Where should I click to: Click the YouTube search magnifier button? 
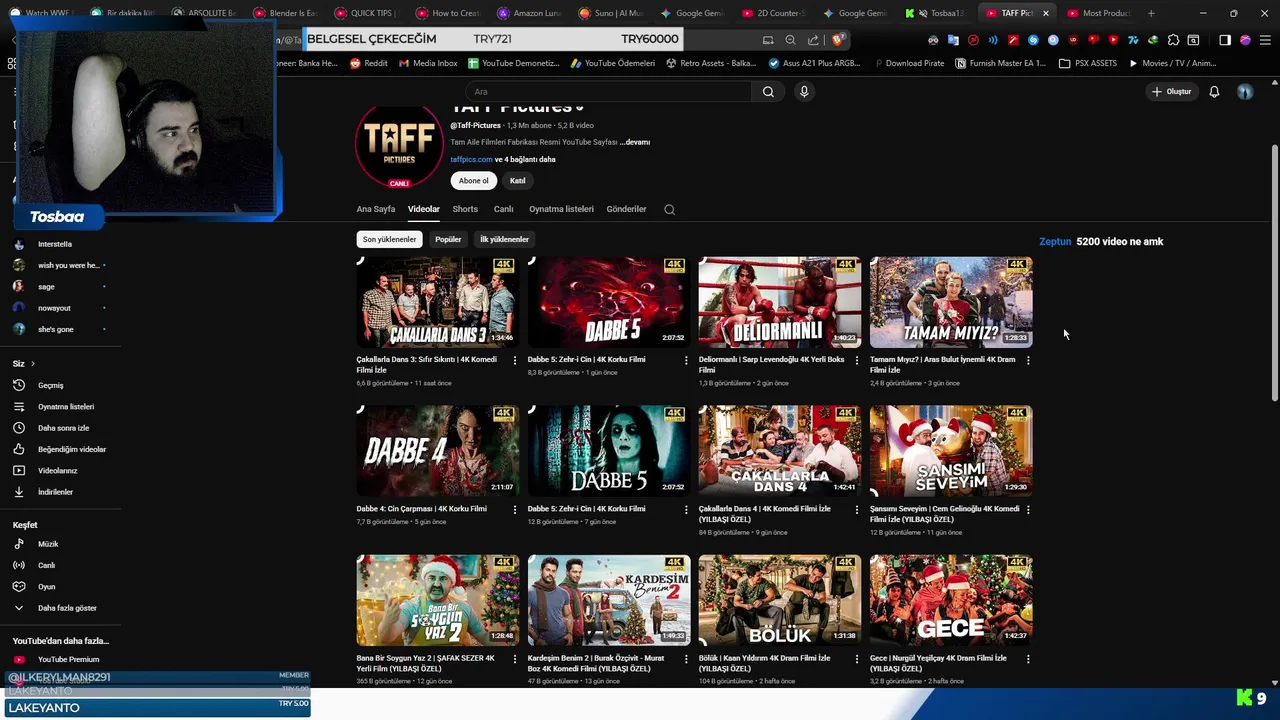(768, 91)
